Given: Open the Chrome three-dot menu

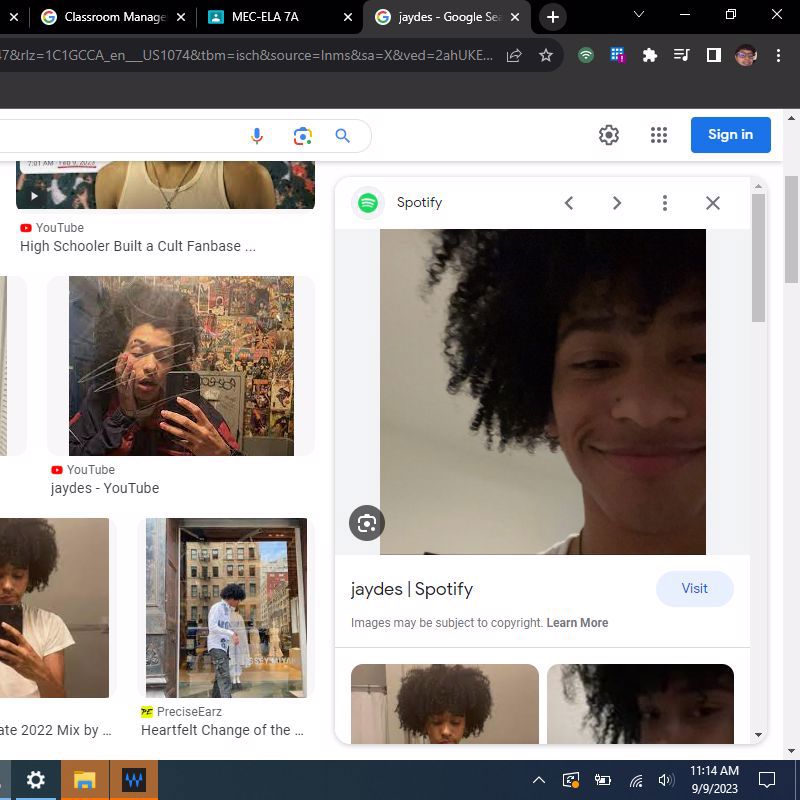Looking at the screenshot, I should click(778, 55).
